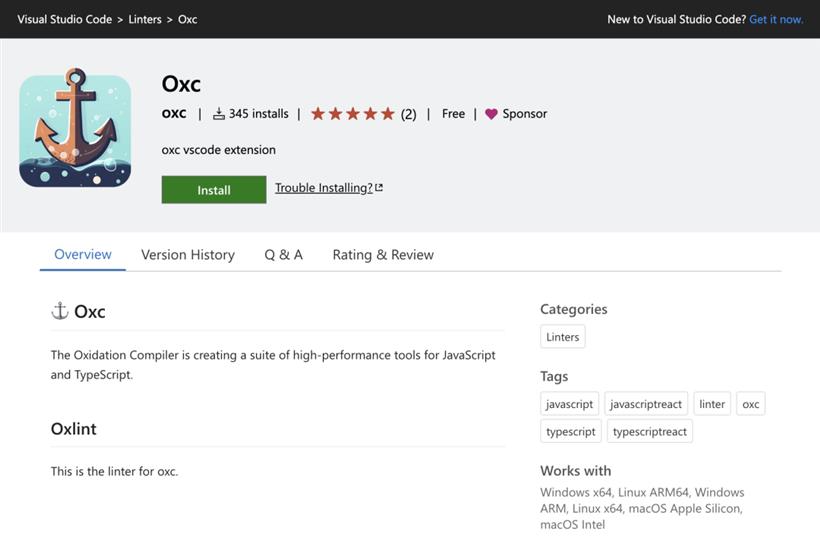Switch to the Version History tab
The image size is (820, 536).
[188, 255]
